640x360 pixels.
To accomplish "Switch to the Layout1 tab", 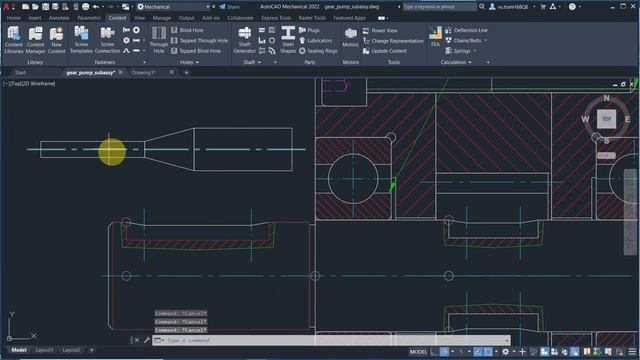I will coord(44,350).
